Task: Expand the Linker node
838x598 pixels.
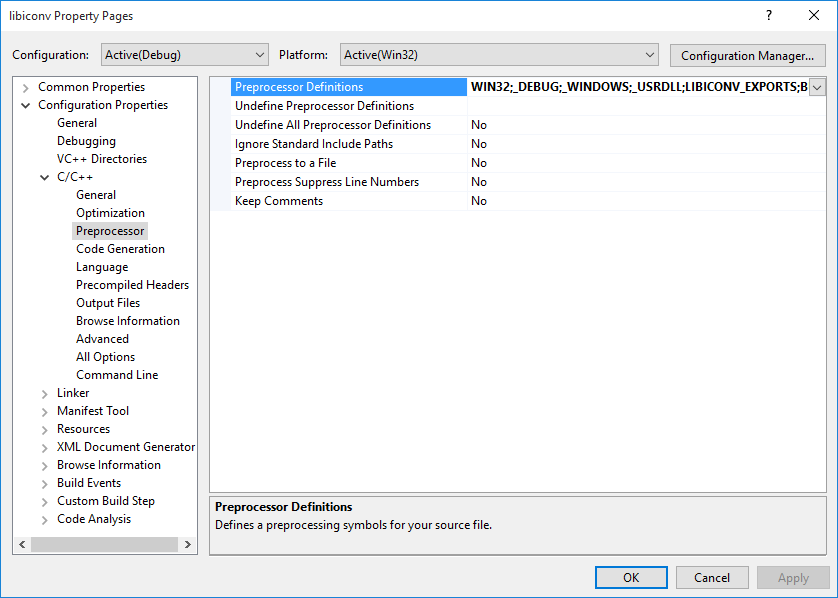Action: point(44,394)
